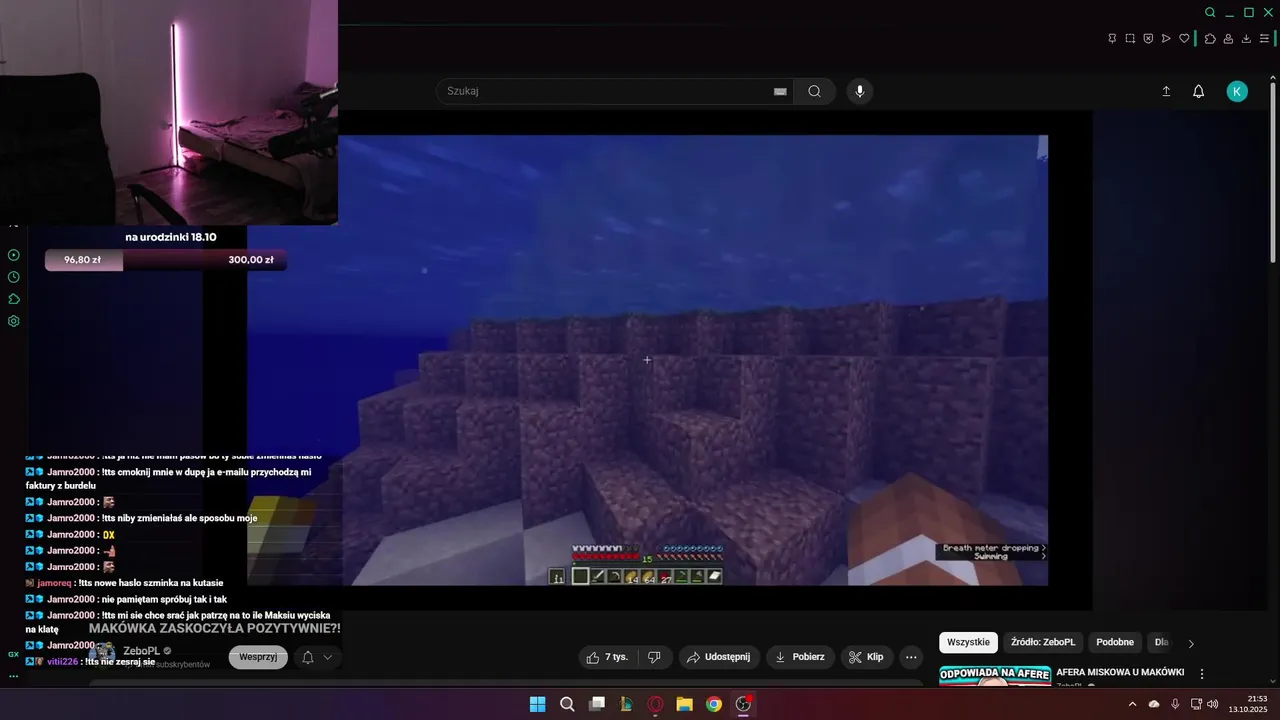Open OBS Studio from taskbar

coord(743,704)
